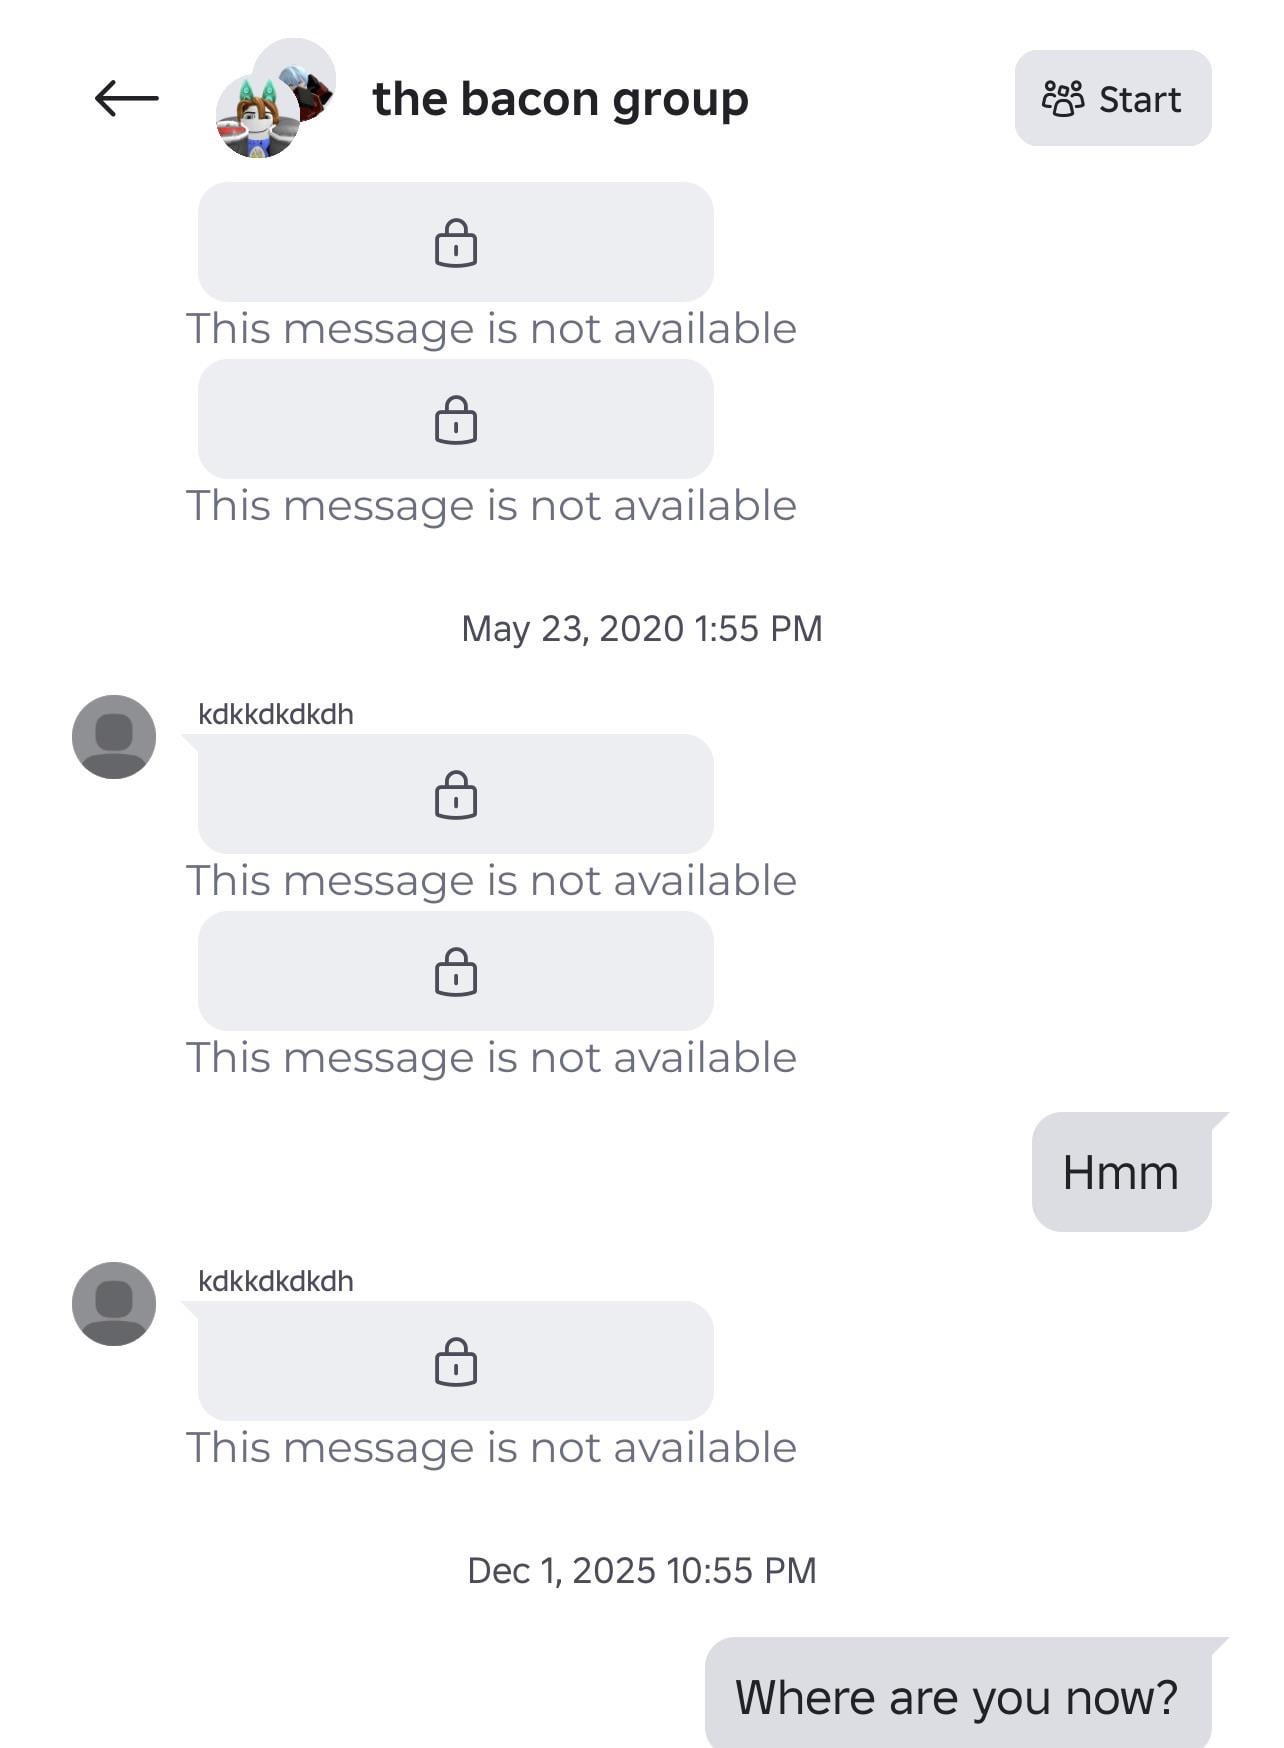
Task: Tap lock icon just above the Hmm message
Action: [456, 972]
